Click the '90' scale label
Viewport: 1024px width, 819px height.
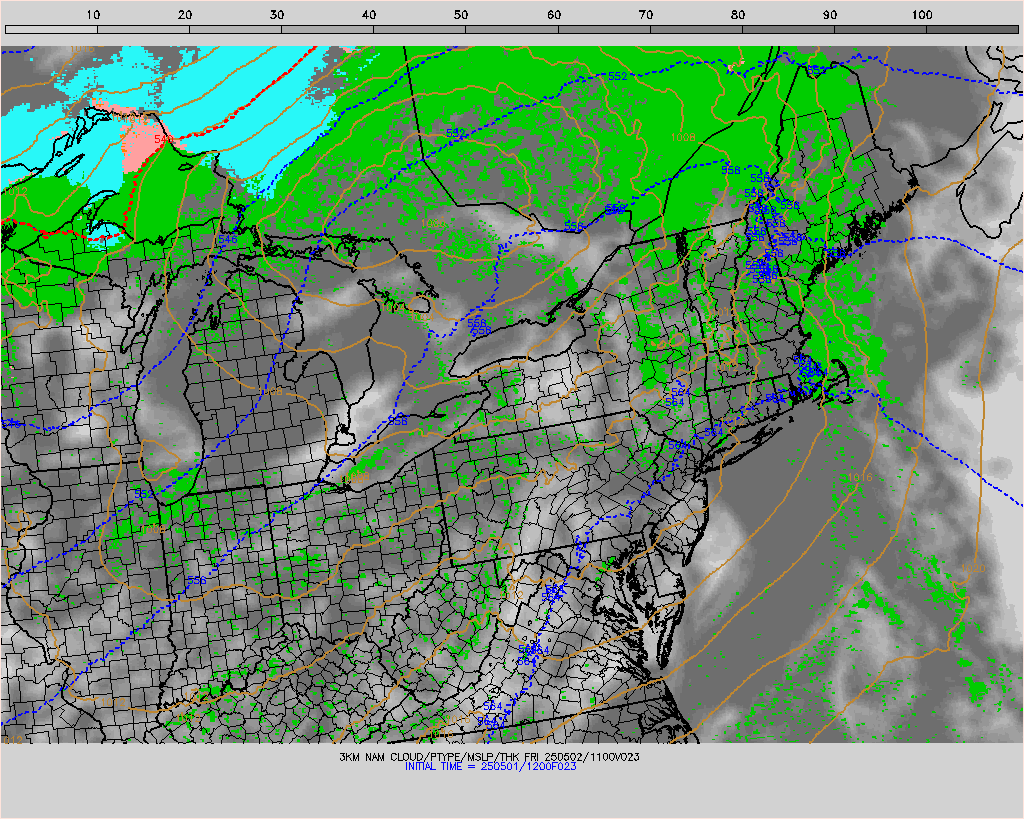(x=830, y=14)
